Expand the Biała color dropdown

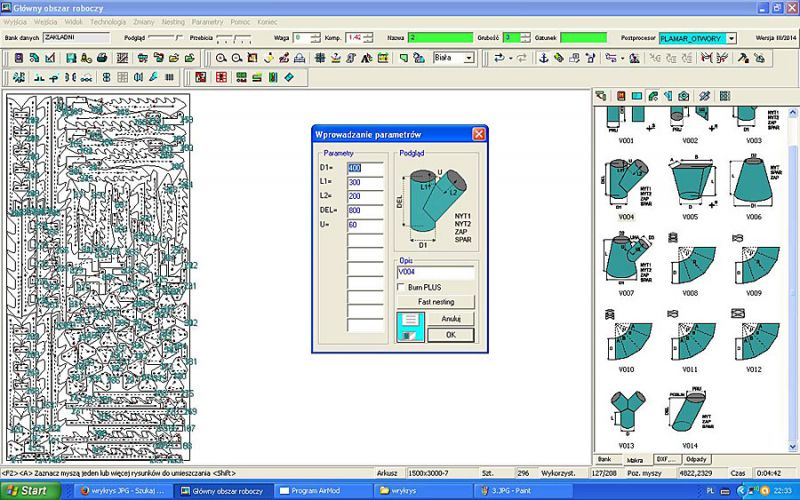click(468, 58)
